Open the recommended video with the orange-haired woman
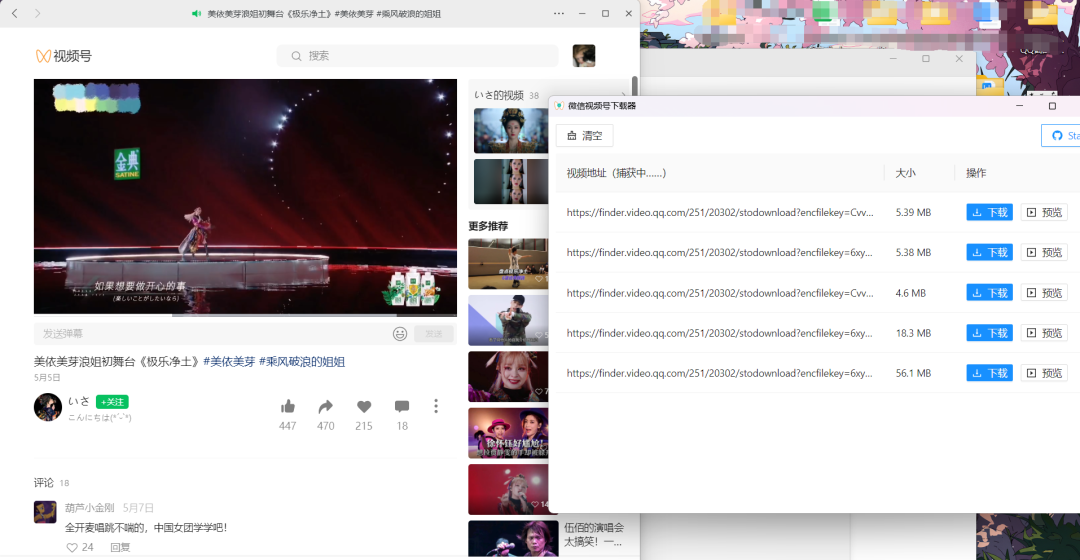 coord(508,377)
